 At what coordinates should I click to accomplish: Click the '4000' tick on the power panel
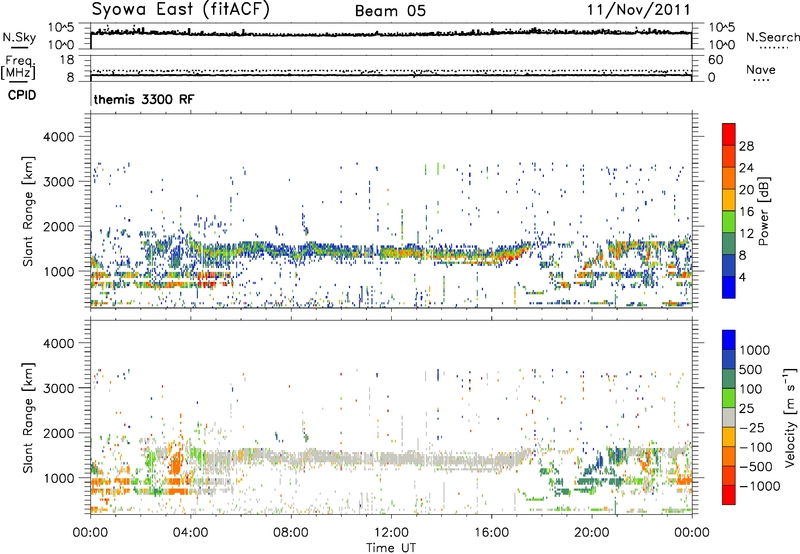(59, 137)
